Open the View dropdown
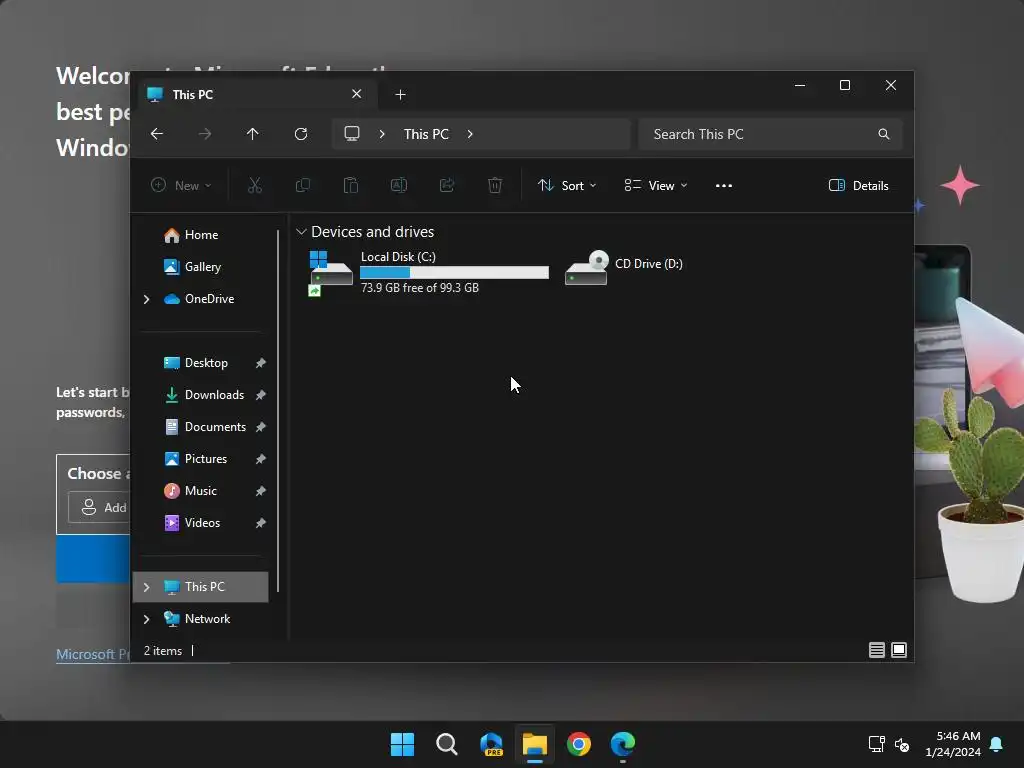 point(656,185)
